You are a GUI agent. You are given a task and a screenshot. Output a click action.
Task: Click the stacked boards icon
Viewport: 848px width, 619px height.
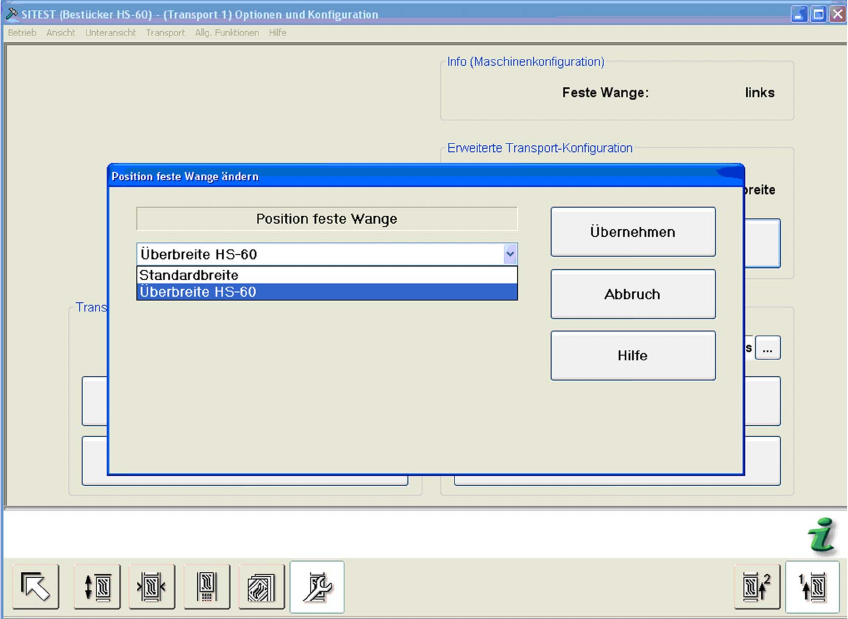(x=261, y=586)
